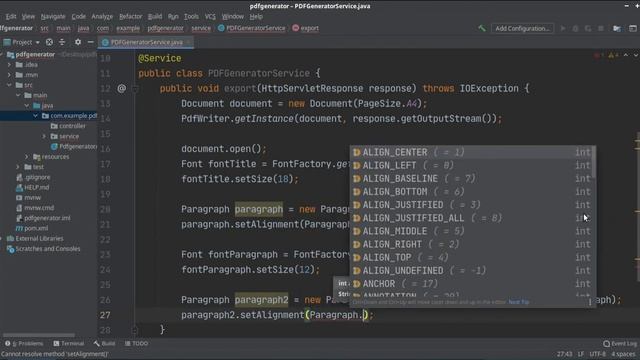Expand the .idea folder
640x360 pixels.
coord(9,64)
